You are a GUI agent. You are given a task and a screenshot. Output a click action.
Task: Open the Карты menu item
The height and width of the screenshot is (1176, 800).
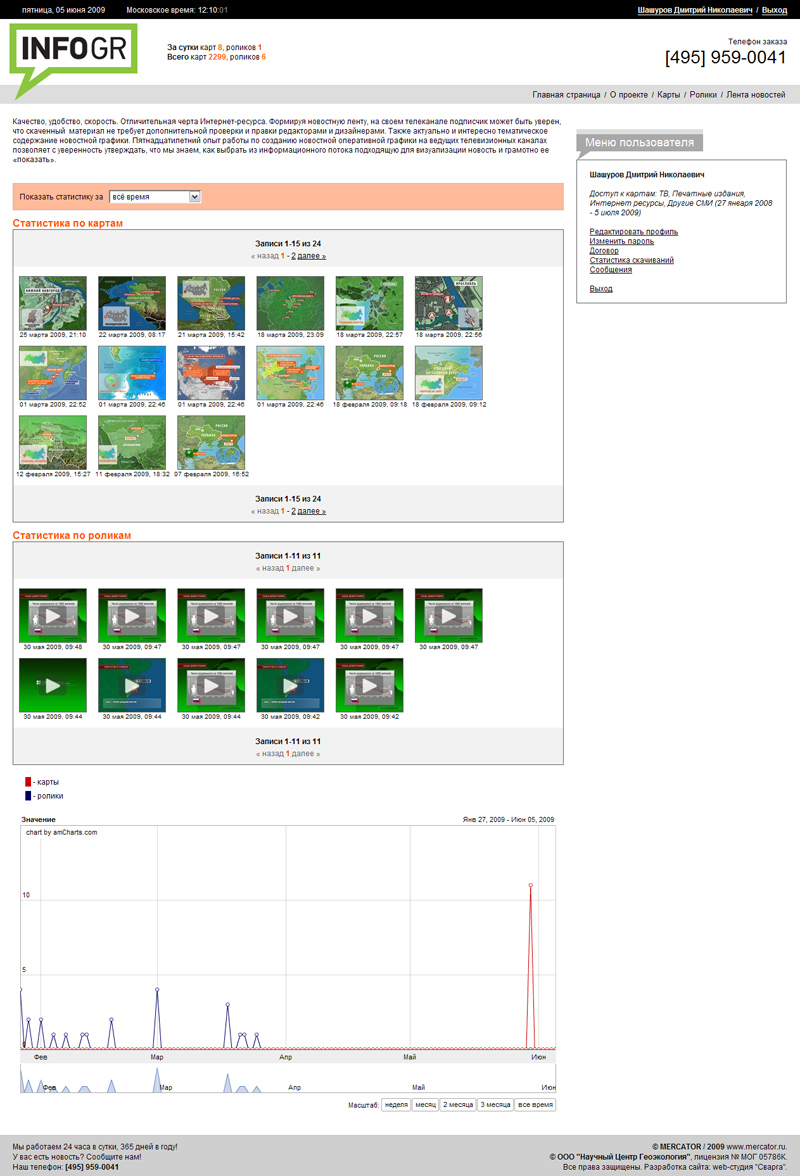tap(668, 95)
